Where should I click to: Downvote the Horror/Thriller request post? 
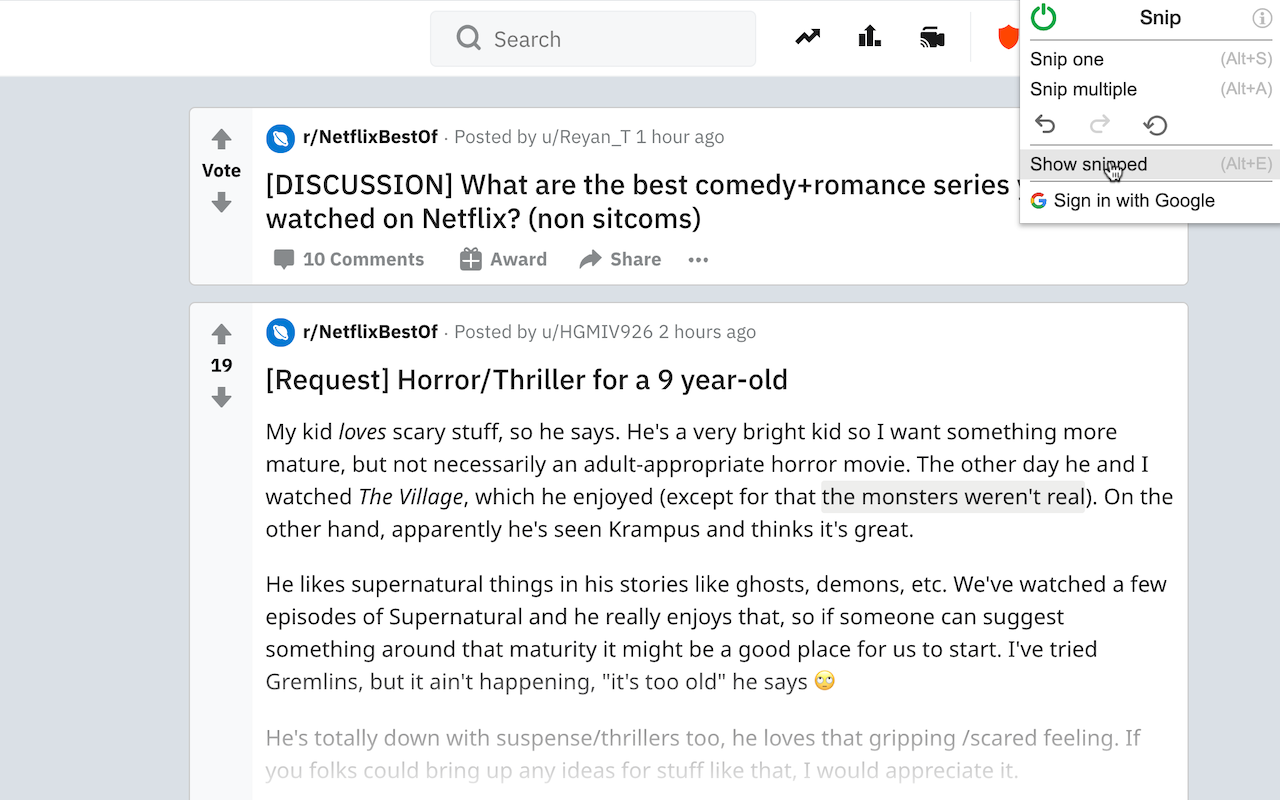point(221,398)
